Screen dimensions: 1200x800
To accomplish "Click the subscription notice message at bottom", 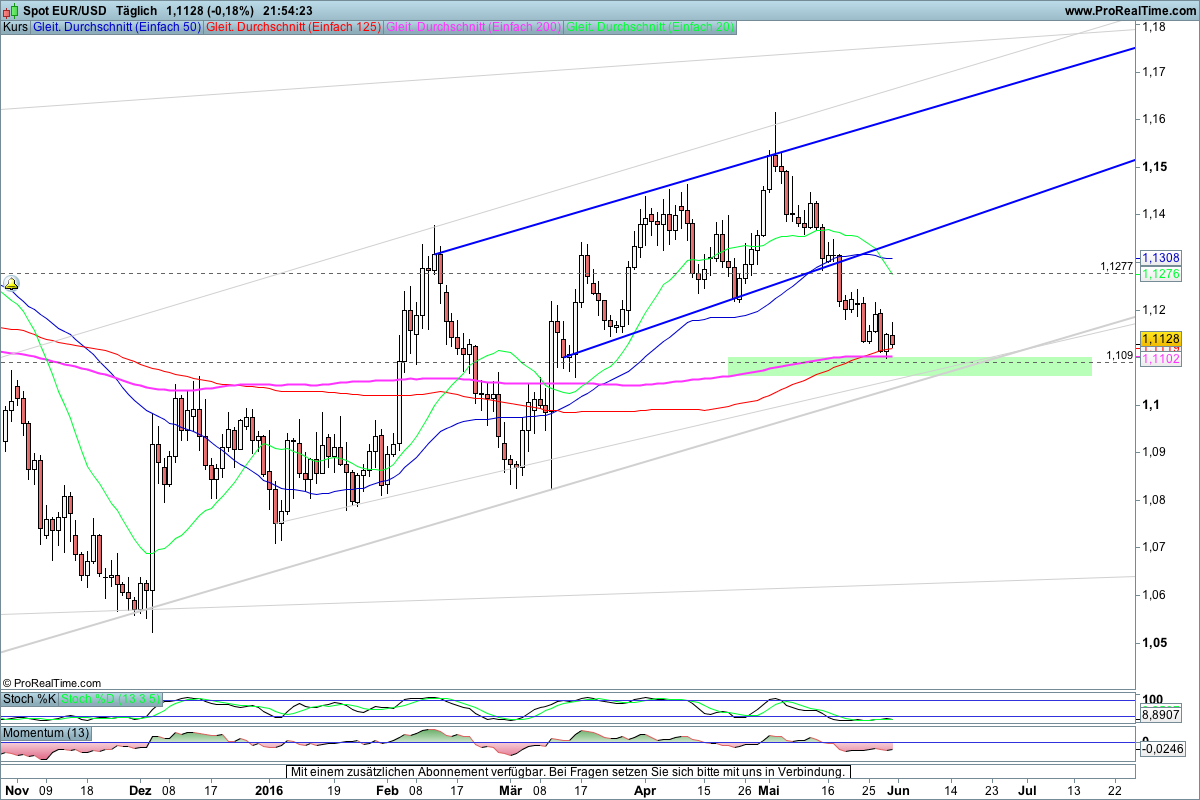I will (569, 772).
